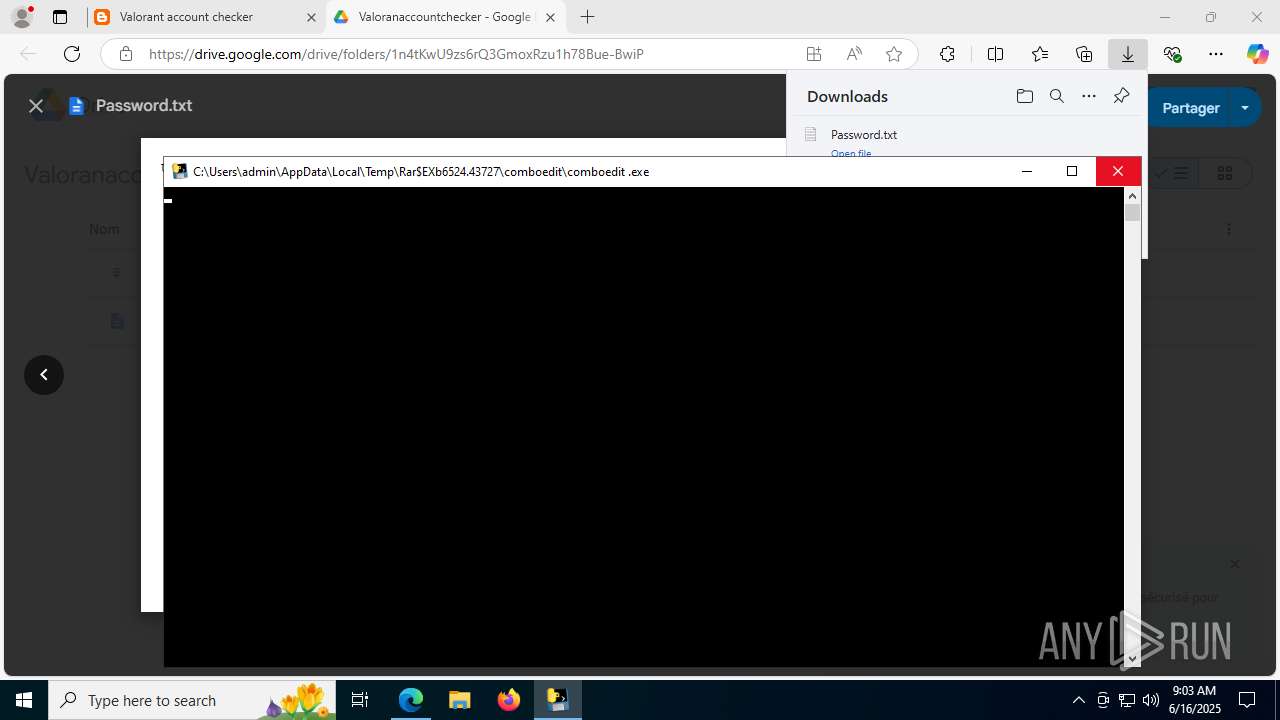Click the Edge profile avatar
Image resolution: width=1280 pixels, height=720 pixels.
tap(21, 17)
